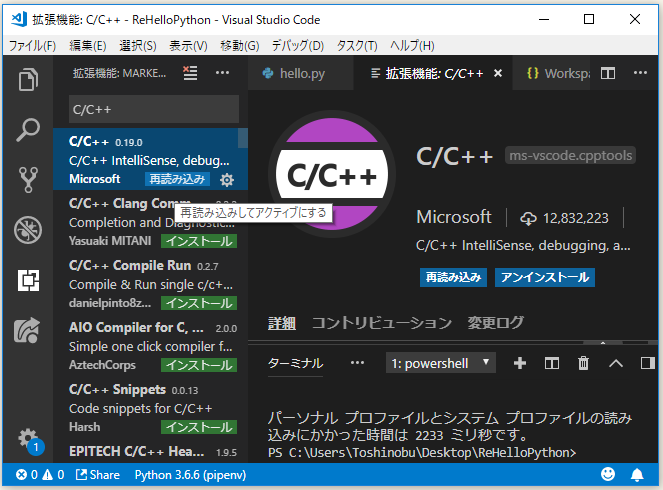Click 再読み込み in the C/C++ list item

(x=177, y=179)
